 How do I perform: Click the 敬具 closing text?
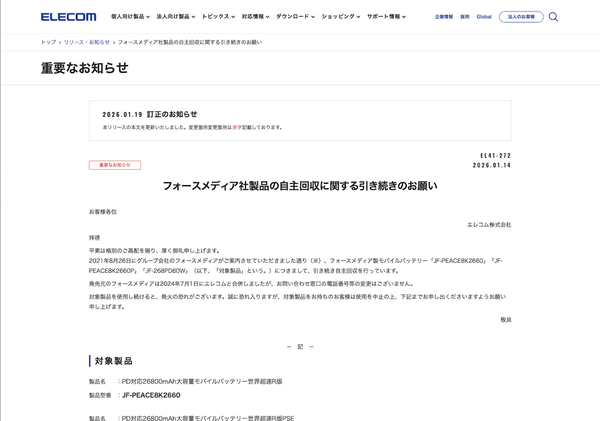[x=506, y=320]
